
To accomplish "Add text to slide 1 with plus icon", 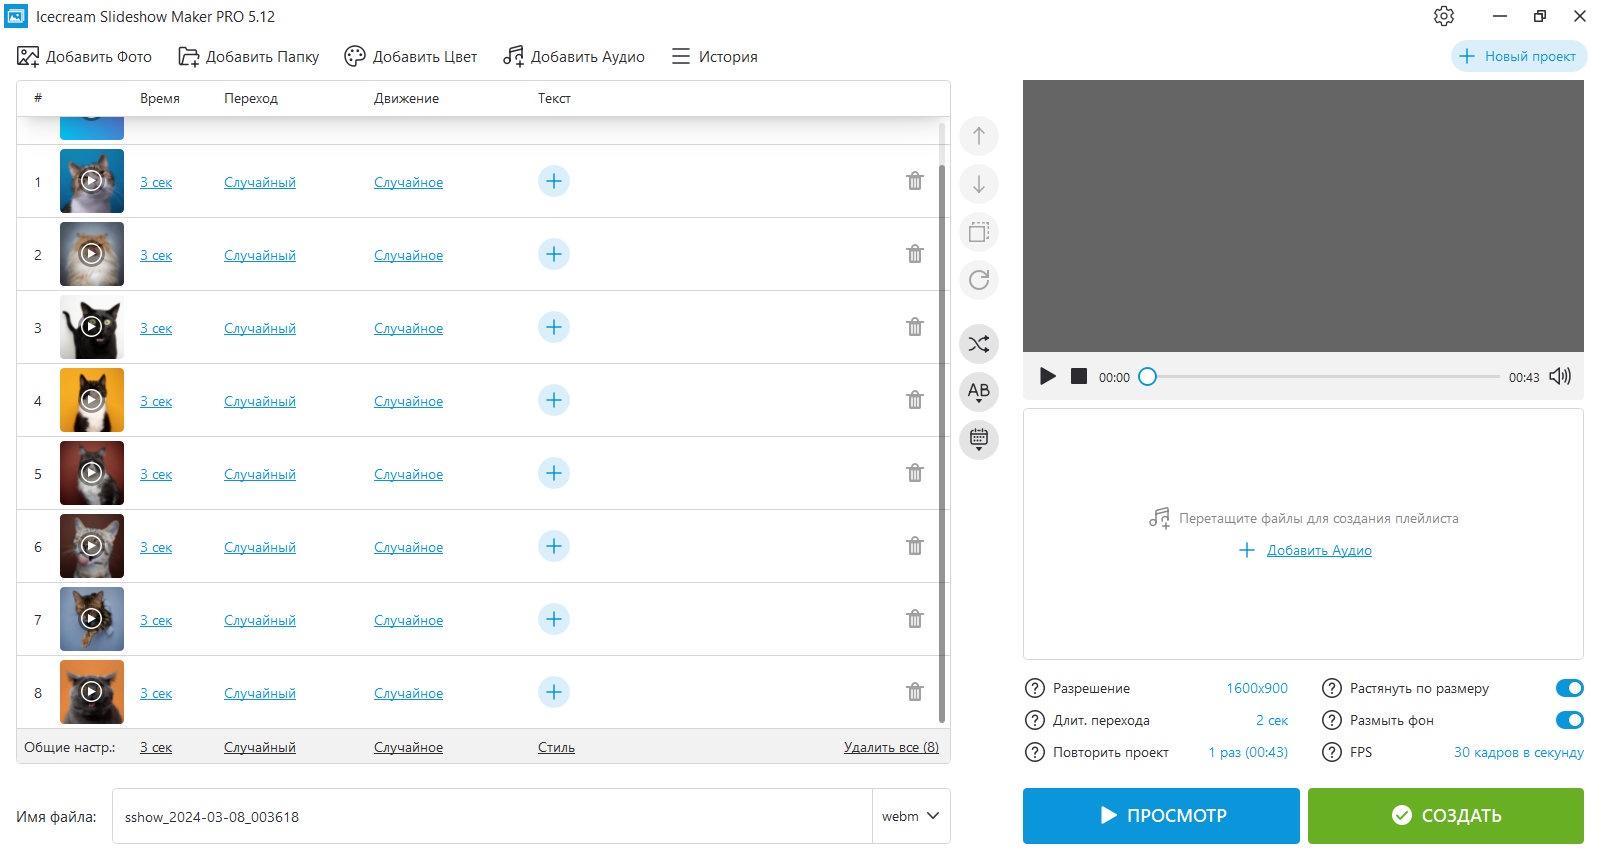I will pos(554,181).
